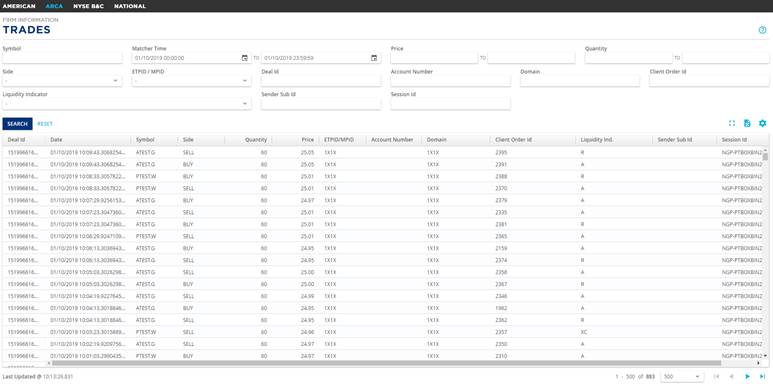773x384 pixels.
Task: Open the NATIONAL market tab
Action: 130,6
